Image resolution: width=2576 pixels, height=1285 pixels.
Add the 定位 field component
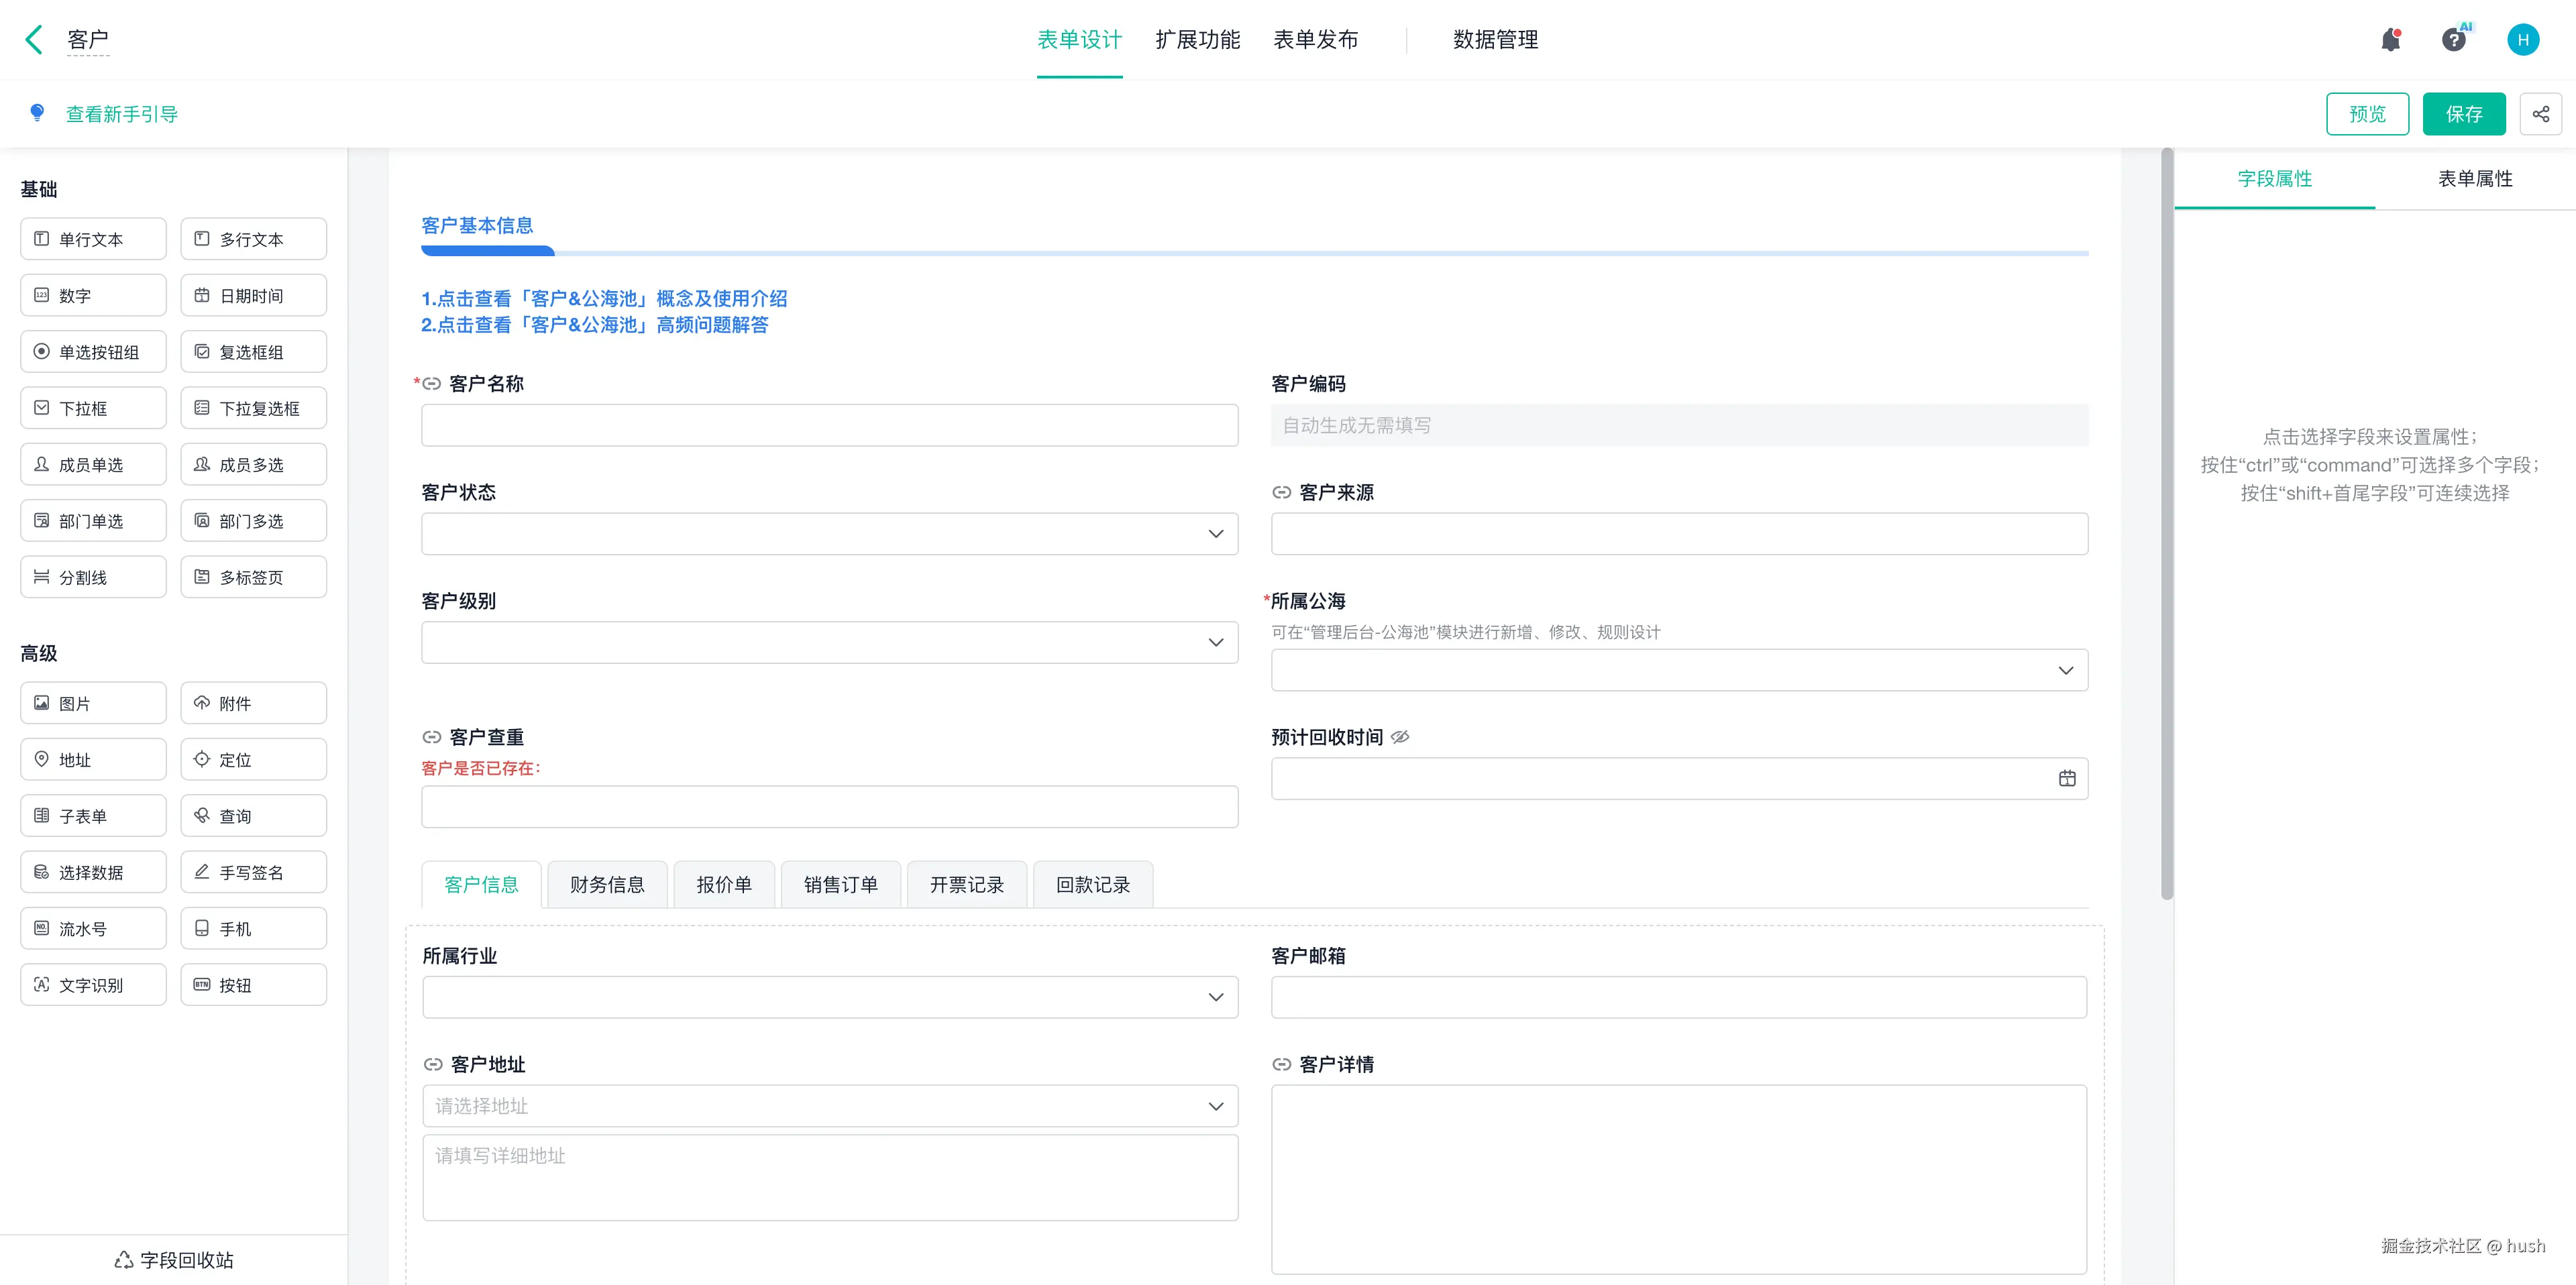(253, 759)
